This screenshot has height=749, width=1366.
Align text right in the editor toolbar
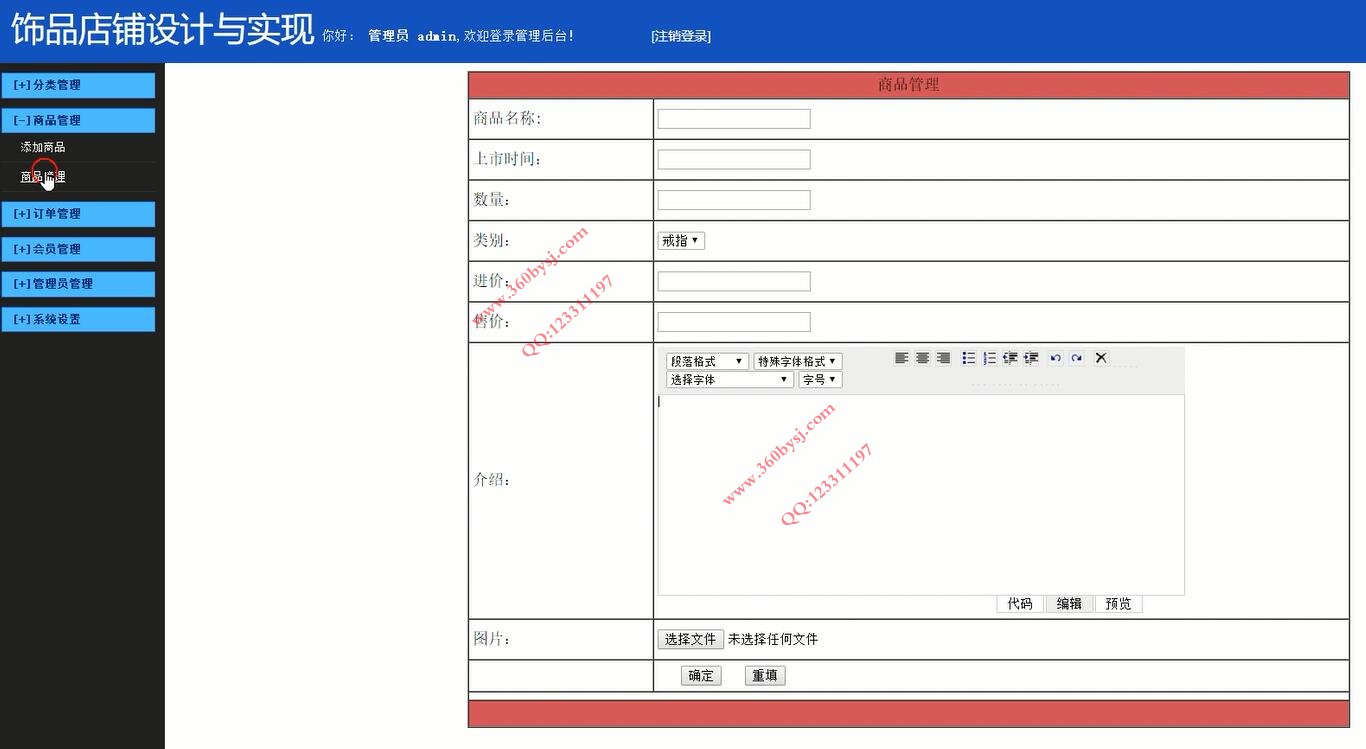tap(943, 358)
